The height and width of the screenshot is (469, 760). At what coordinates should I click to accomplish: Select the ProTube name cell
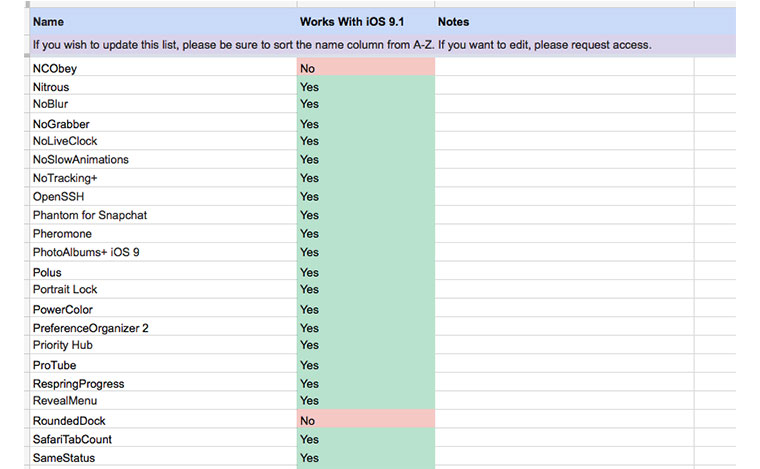tap(163, 363)
